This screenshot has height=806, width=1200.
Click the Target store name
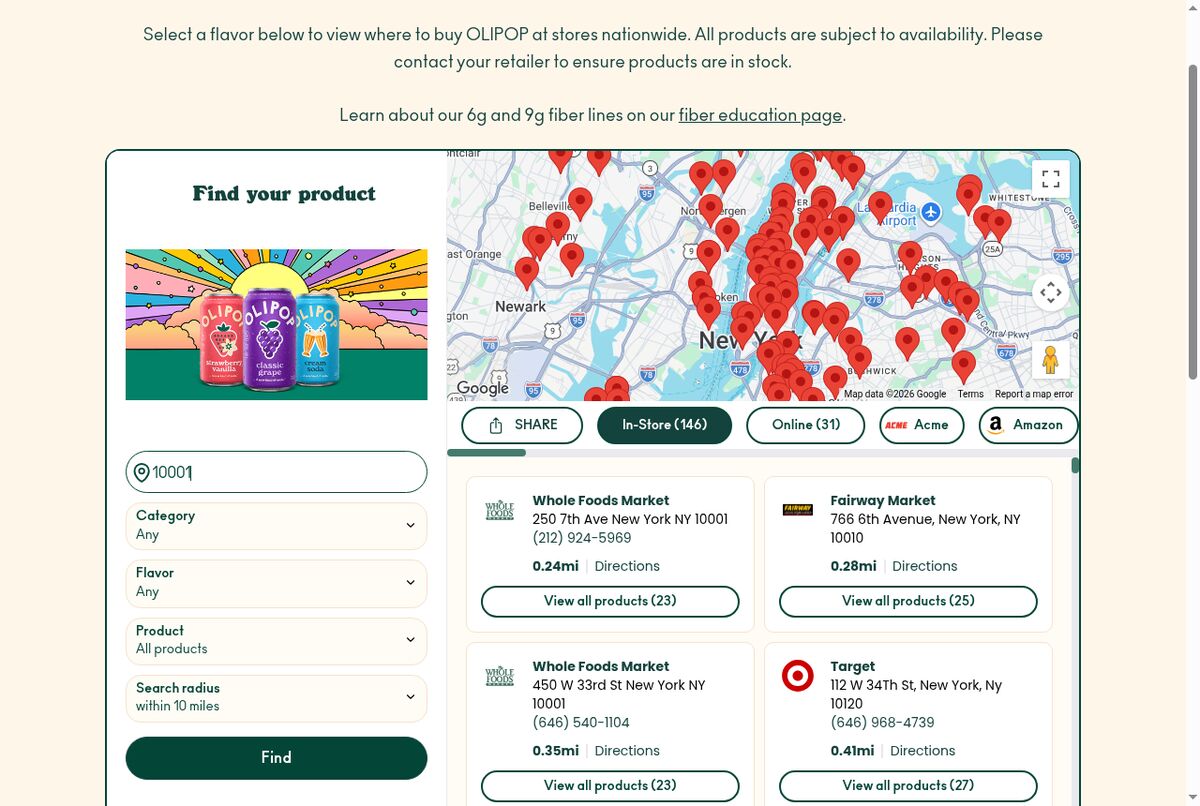[x=852, y=666]
